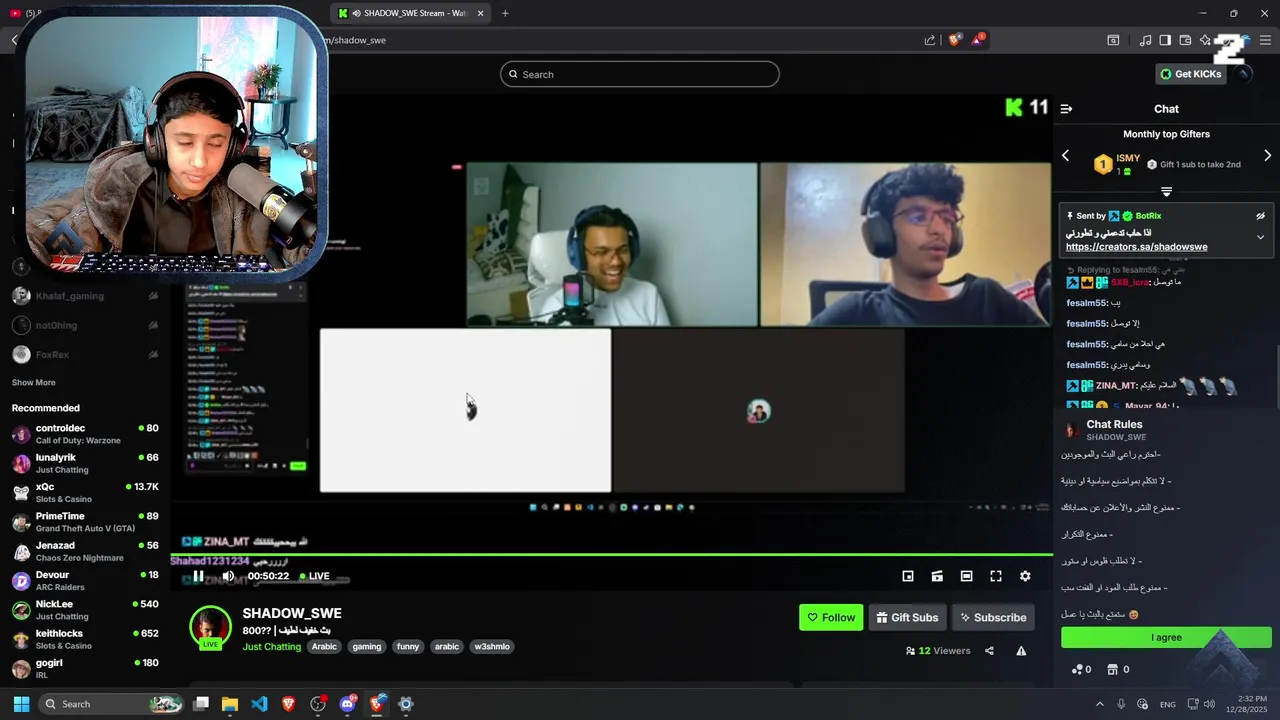The image size is (1280, 720).
Task: Open player settings gear icon
Action: click(1025, 576)
